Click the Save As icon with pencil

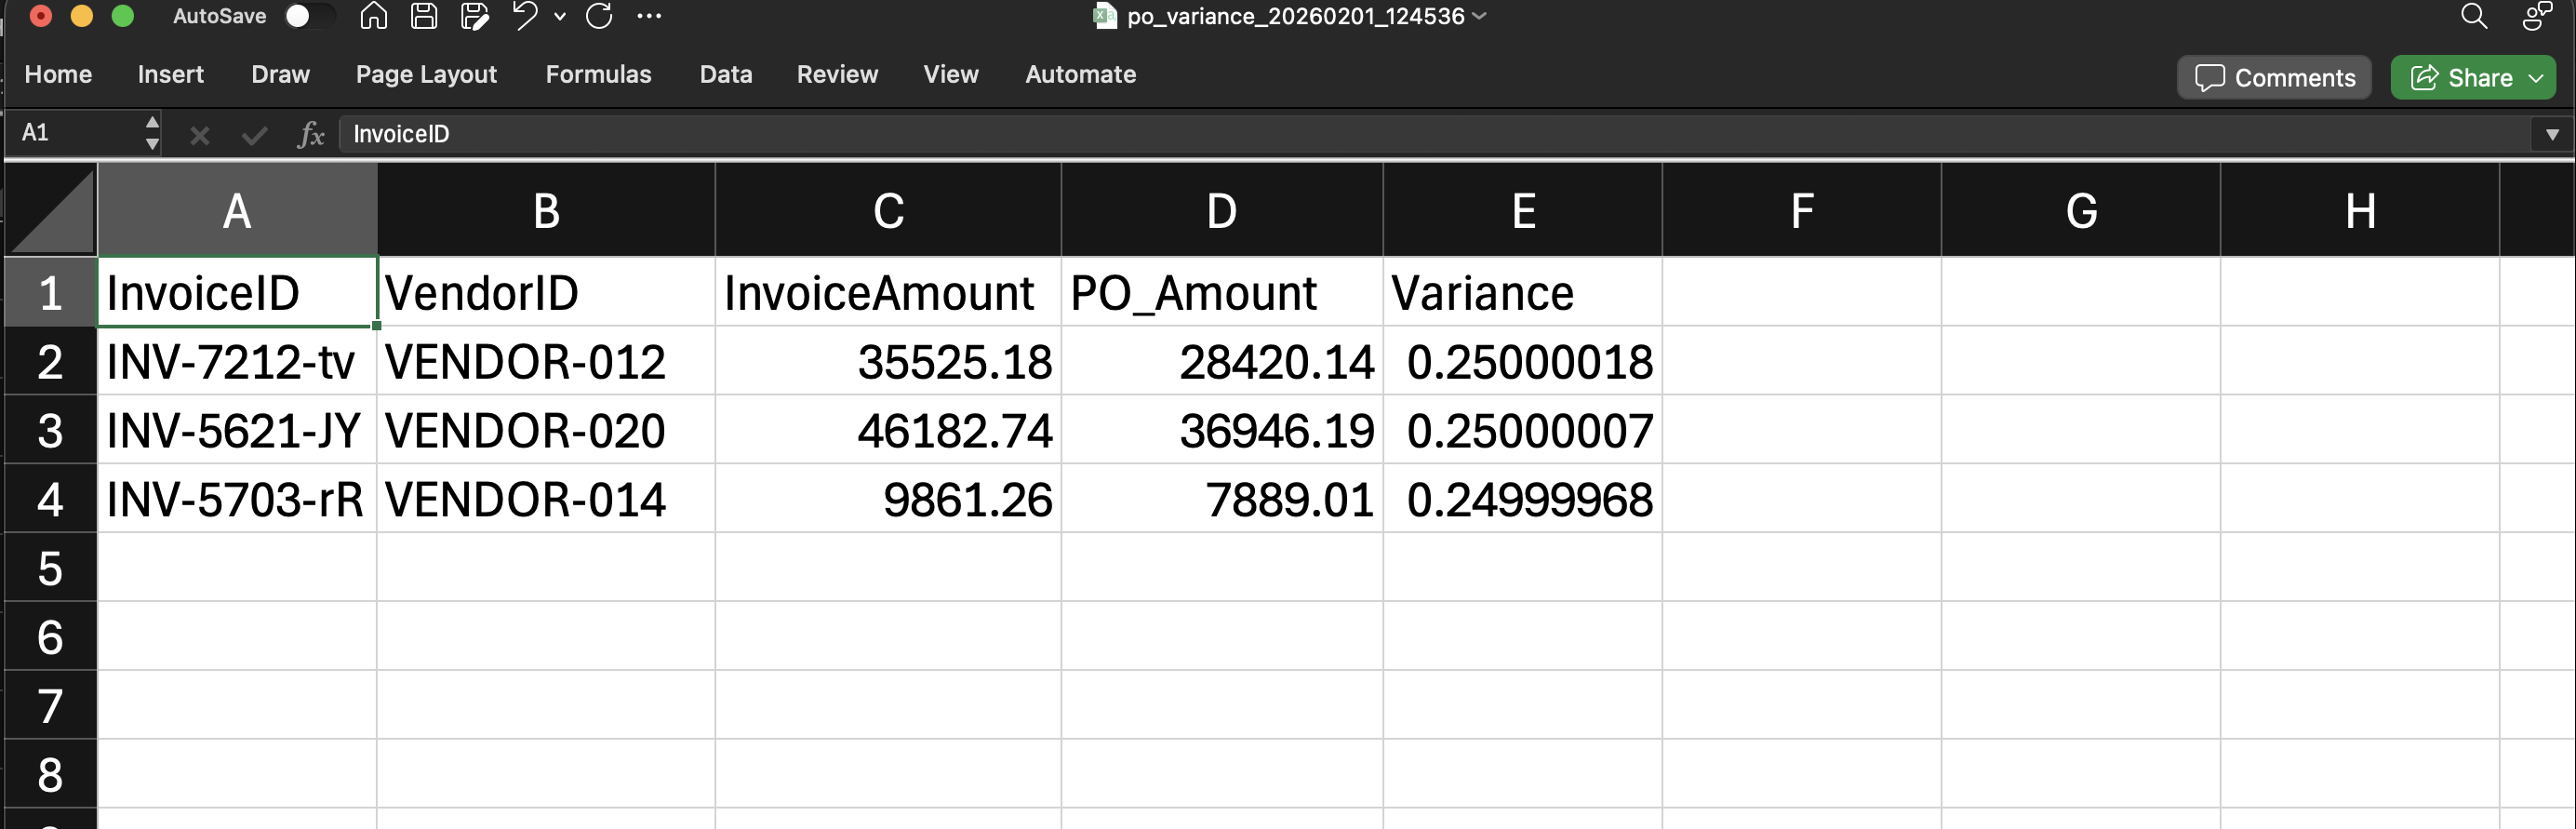474,16
